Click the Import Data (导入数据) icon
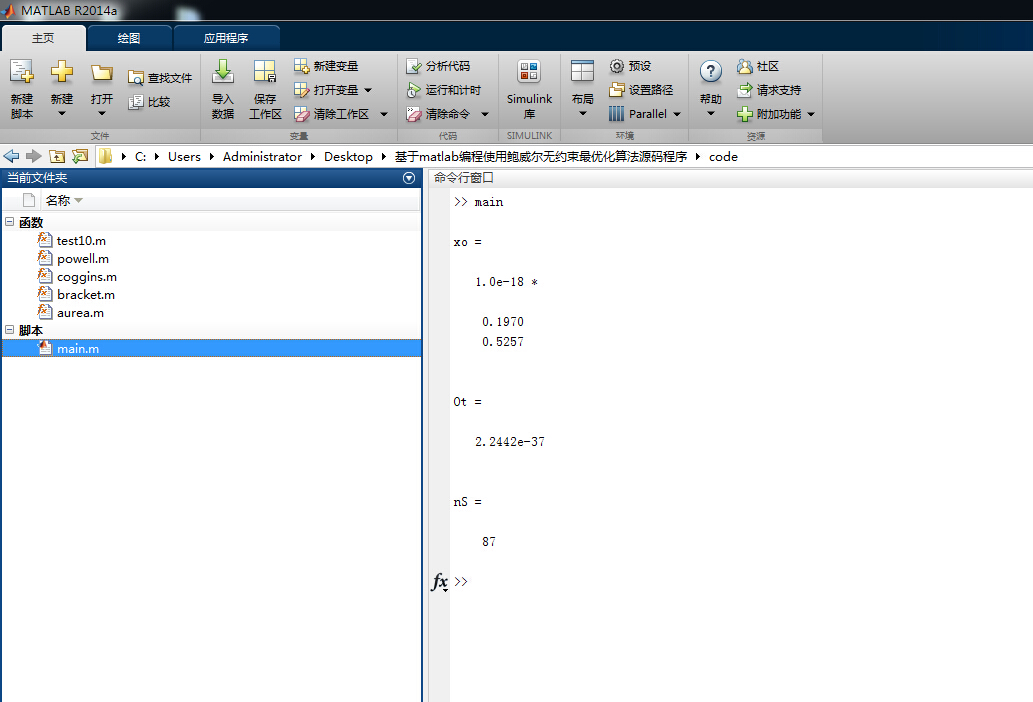 [x=223, y=71]
